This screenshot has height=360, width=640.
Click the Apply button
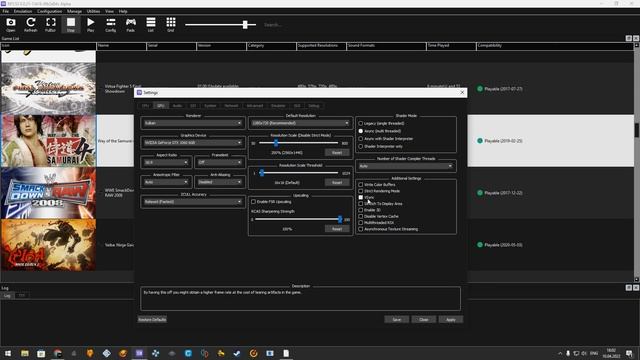[x=451, y=320]
